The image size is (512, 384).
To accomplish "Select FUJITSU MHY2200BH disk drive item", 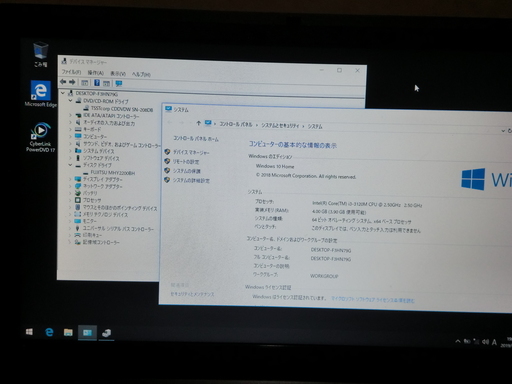I will pyautogui.click(x=113, y=173).
